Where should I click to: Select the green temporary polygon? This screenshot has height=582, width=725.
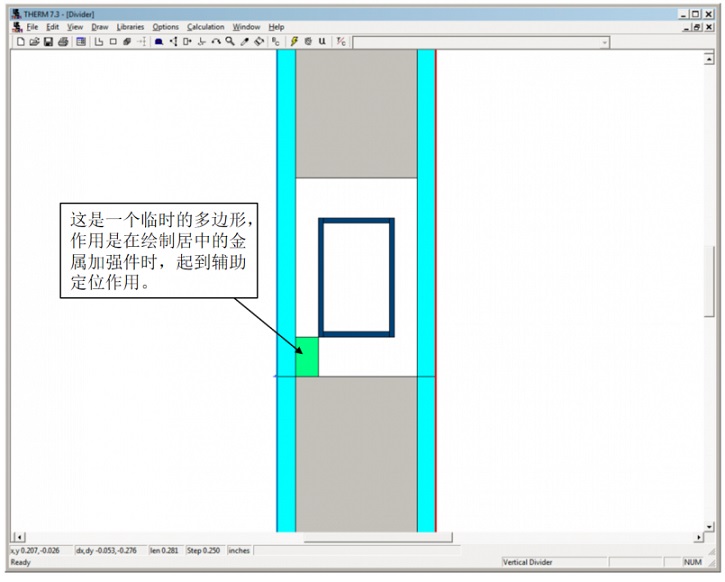pyautogui.click(x=307, y=358)
